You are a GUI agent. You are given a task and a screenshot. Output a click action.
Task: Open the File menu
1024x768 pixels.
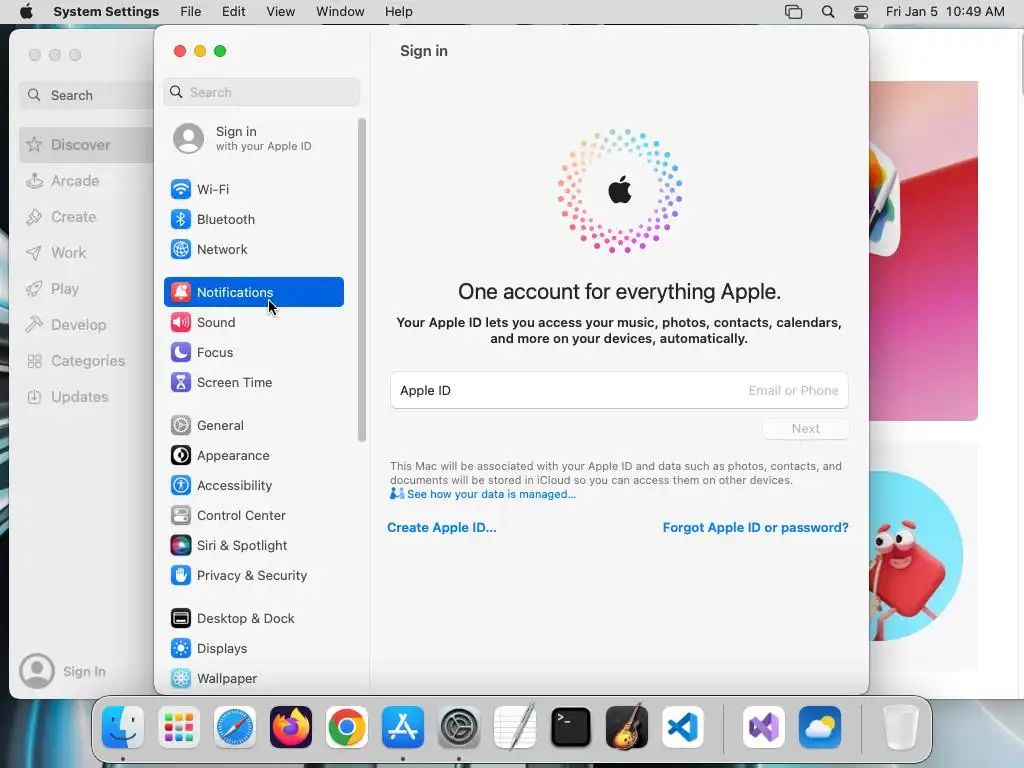click(x=191, y=12)
